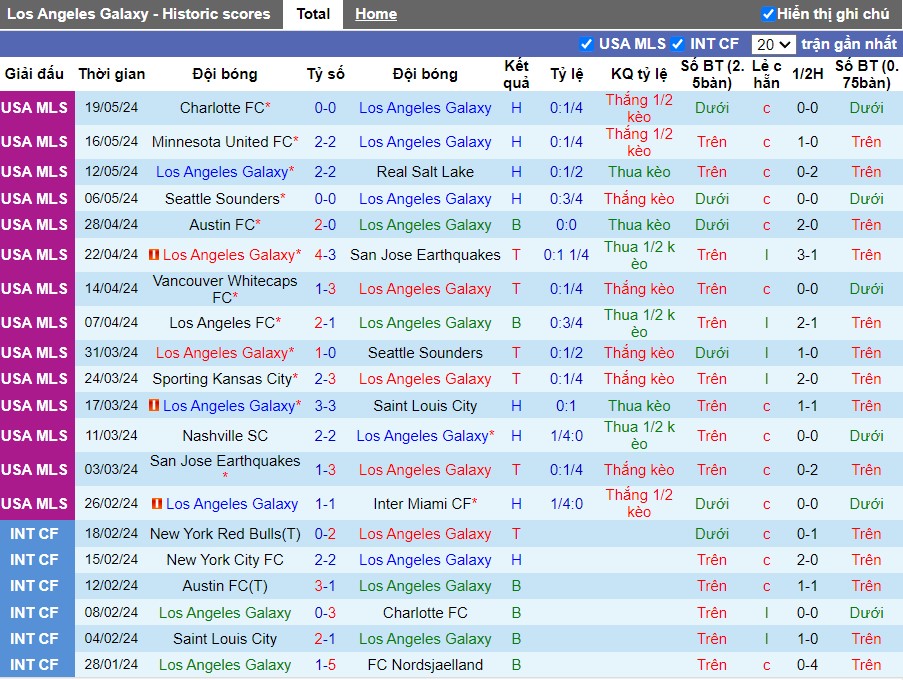Image resolution: width=903 pixels, height=680 pixels.
Task: Click red card icon on 17/03/24 row
Action: [154, 405]
